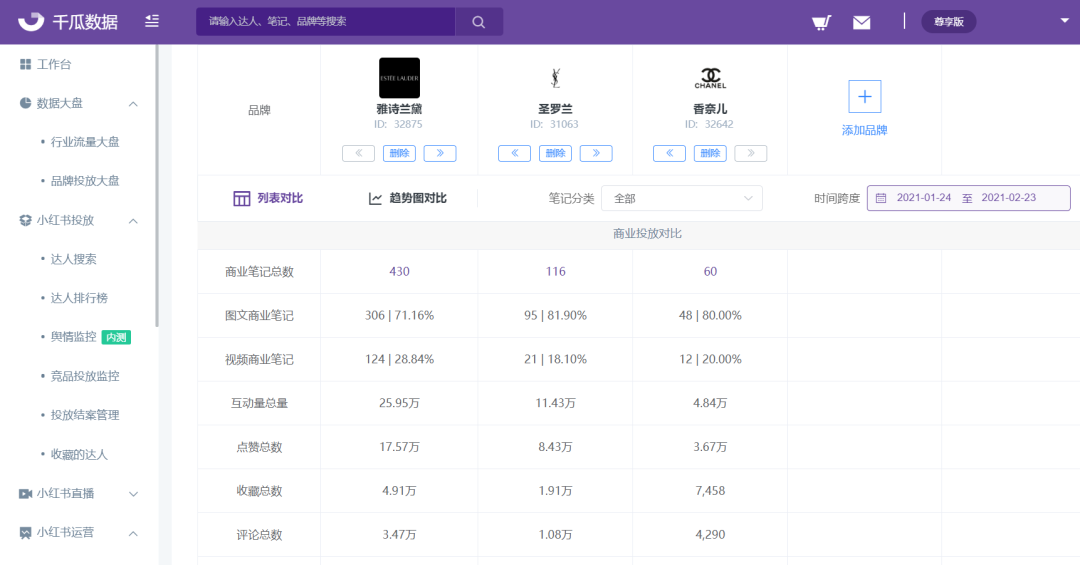The height and width of the screenshot is (565, 1080).
Task: Open 达人搜索
Action: (x=73, y=259)
